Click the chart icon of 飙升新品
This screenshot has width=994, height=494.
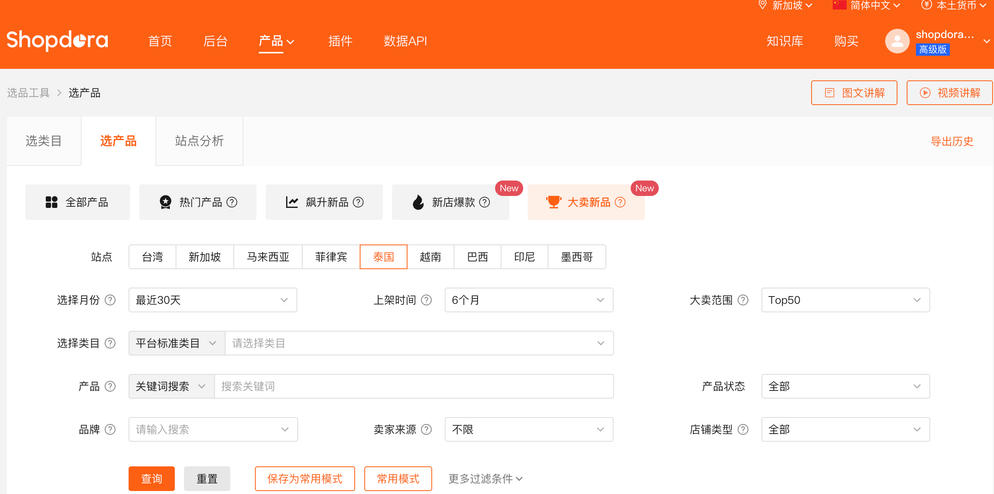pyautogui.click(x=292, y=202)
